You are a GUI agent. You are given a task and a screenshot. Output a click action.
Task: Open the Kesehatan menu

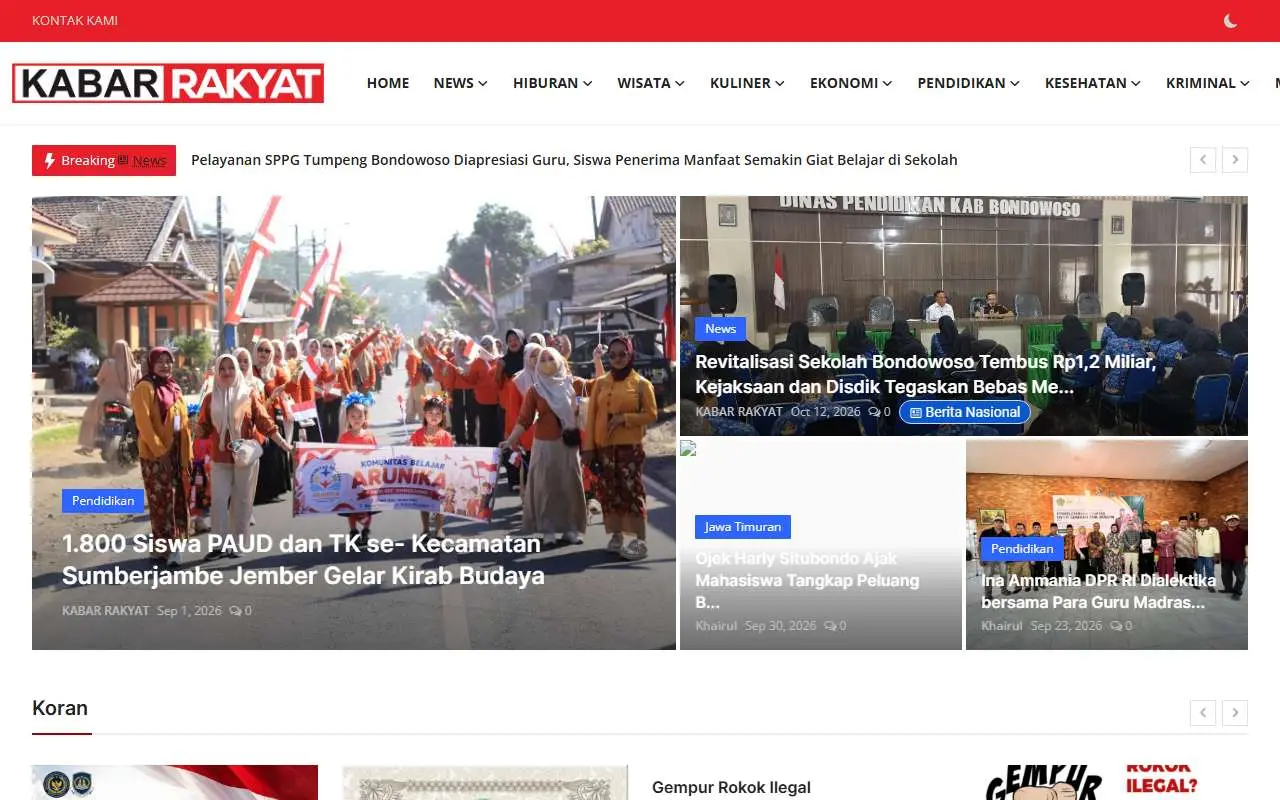[1092, 83]
